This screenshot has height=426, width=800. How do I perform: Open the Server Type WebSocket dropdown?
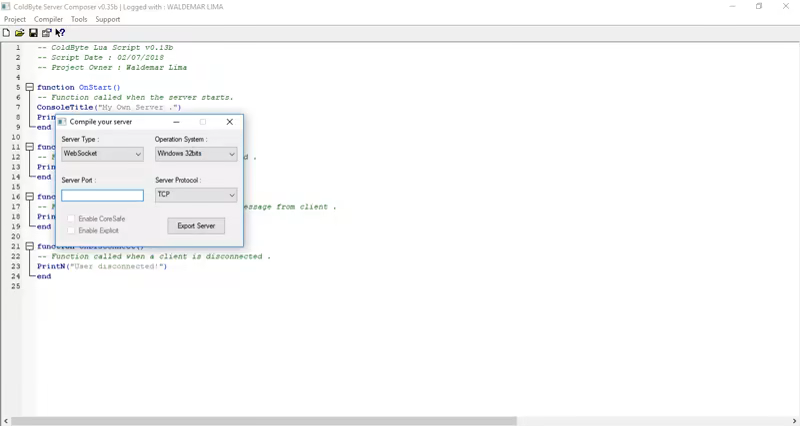(102, 154)
